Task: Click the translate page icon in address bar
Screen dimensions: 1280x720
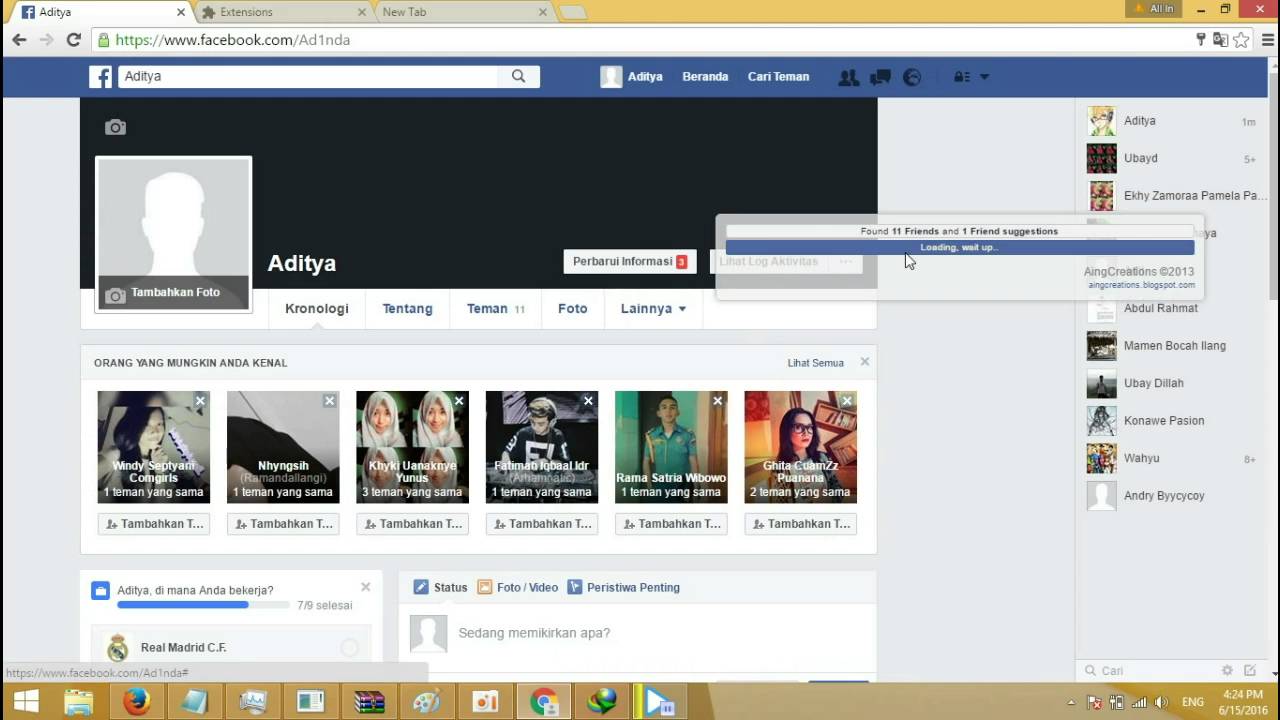Action: point(1220,40)
